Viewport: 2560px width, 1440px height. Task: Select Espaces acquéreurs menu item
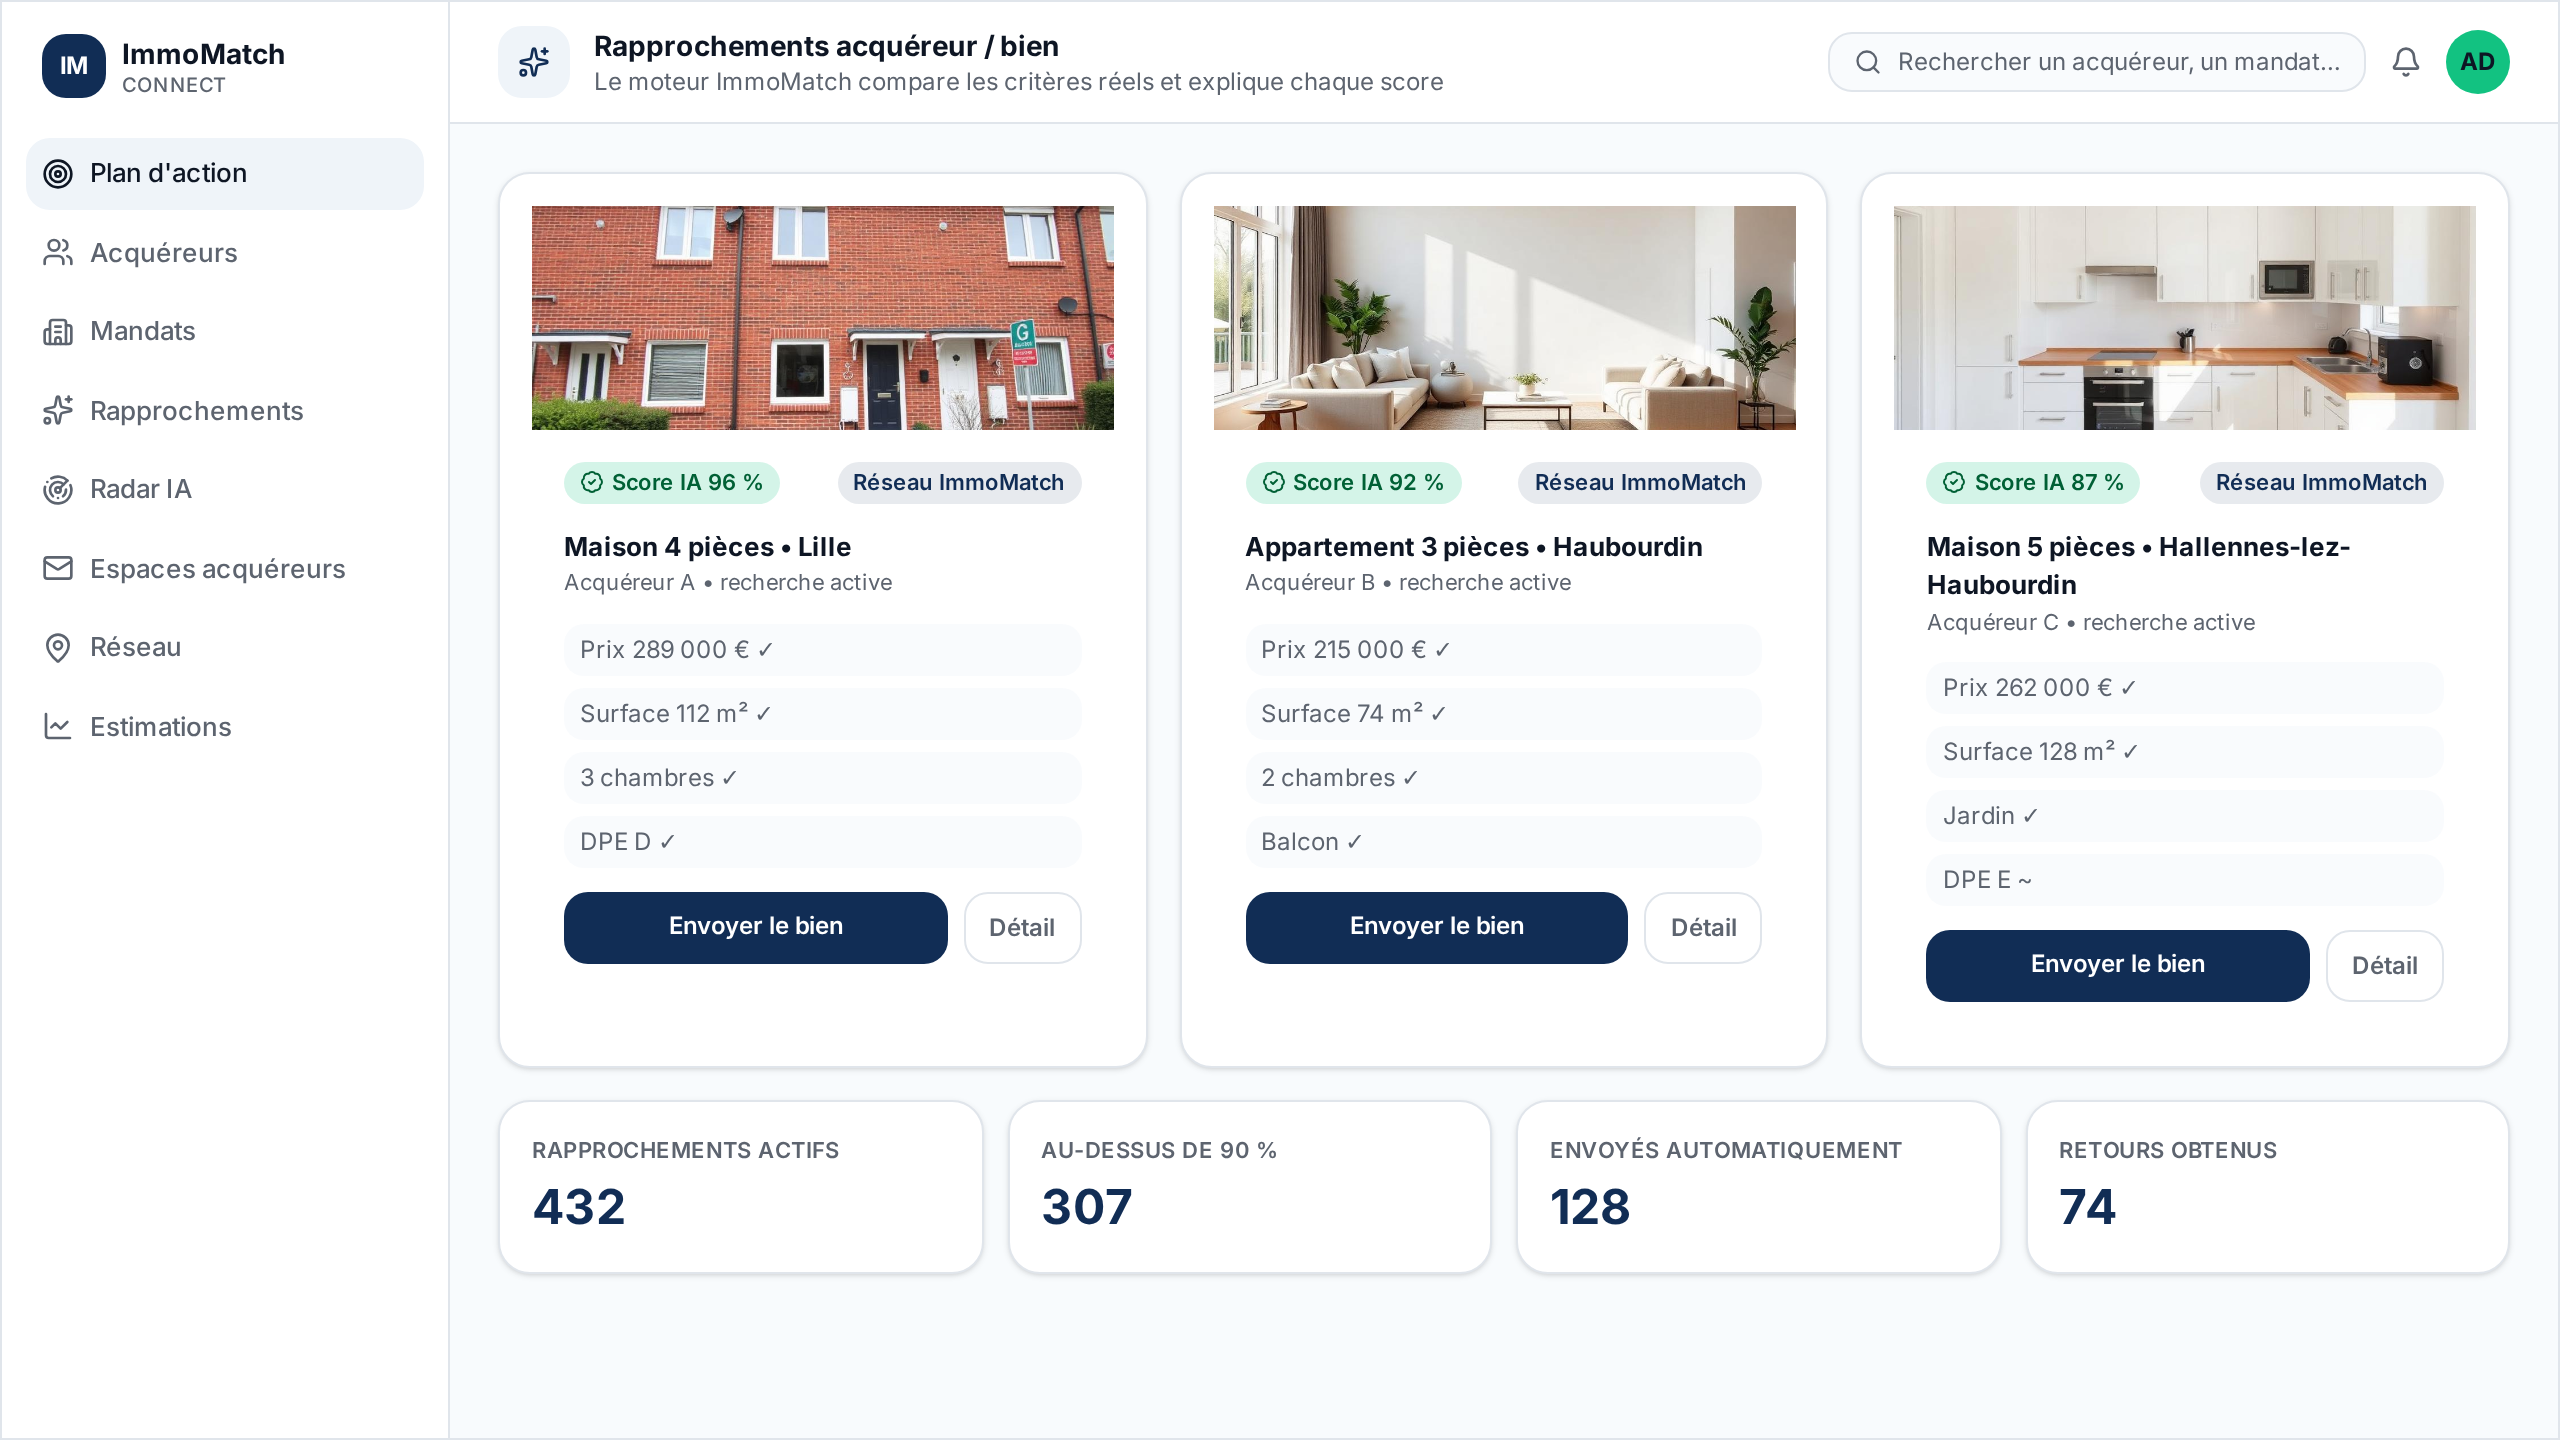pyautogui.click(x=225, y=569)
